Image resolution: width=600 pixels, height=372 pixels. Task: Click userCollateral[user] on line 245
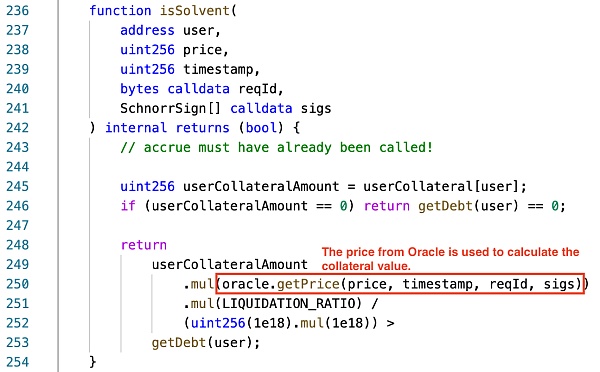pos(440,186)
